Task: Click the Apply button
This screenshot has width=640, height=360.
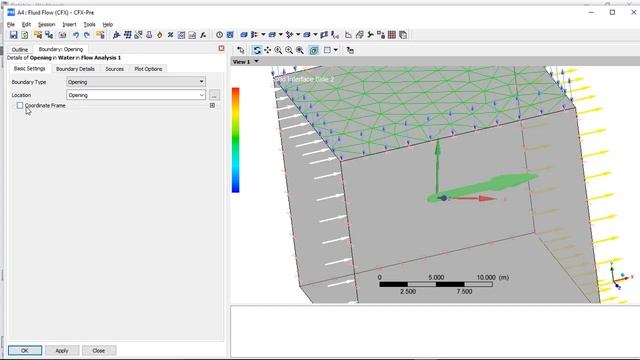Action: coord(62,351)
